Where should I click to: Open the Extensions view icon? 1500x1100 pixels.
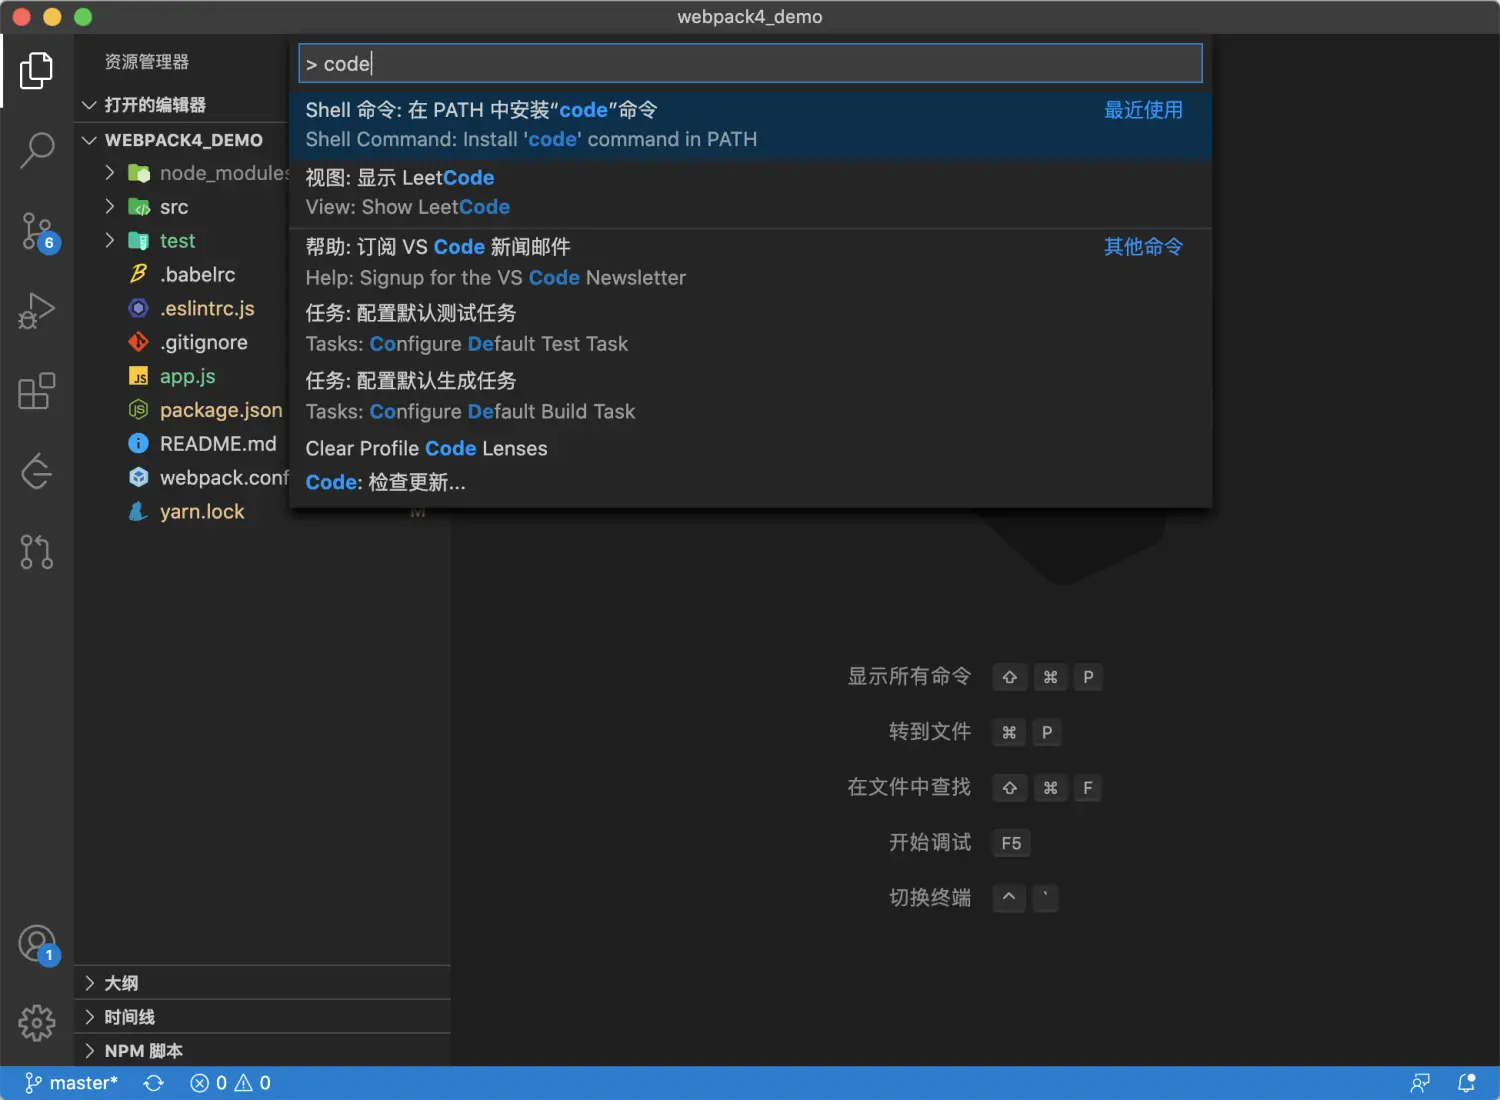pos(37,391)
